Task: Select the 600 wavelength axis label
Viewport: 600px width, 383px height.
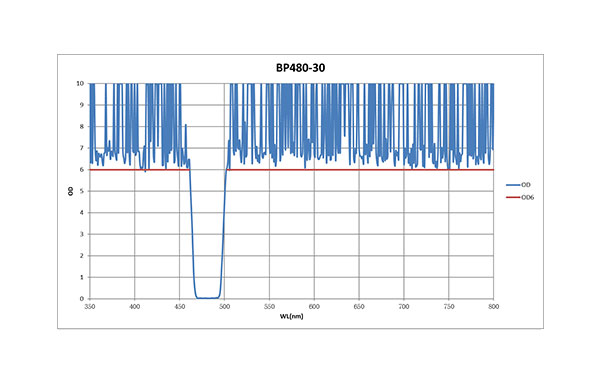Action: 314,306
